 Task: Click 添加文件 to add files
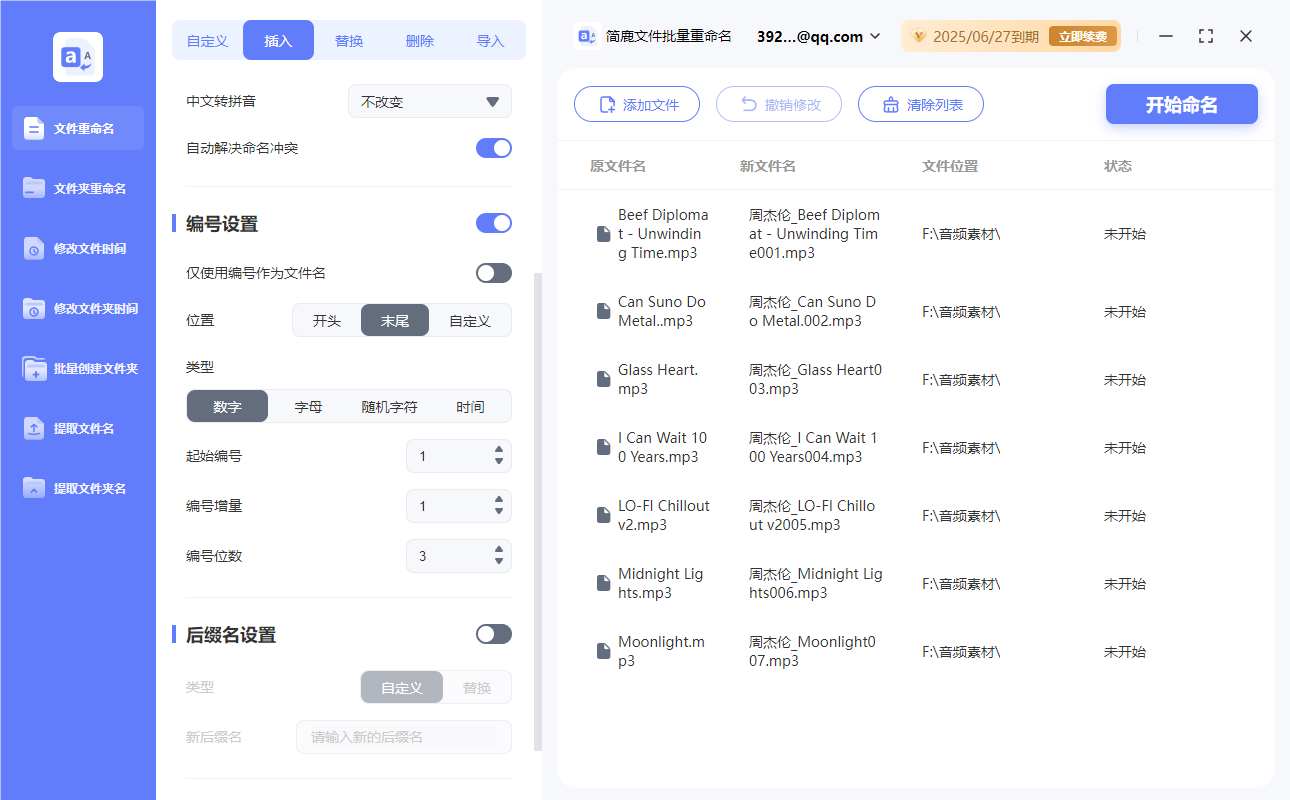[637, 104]
